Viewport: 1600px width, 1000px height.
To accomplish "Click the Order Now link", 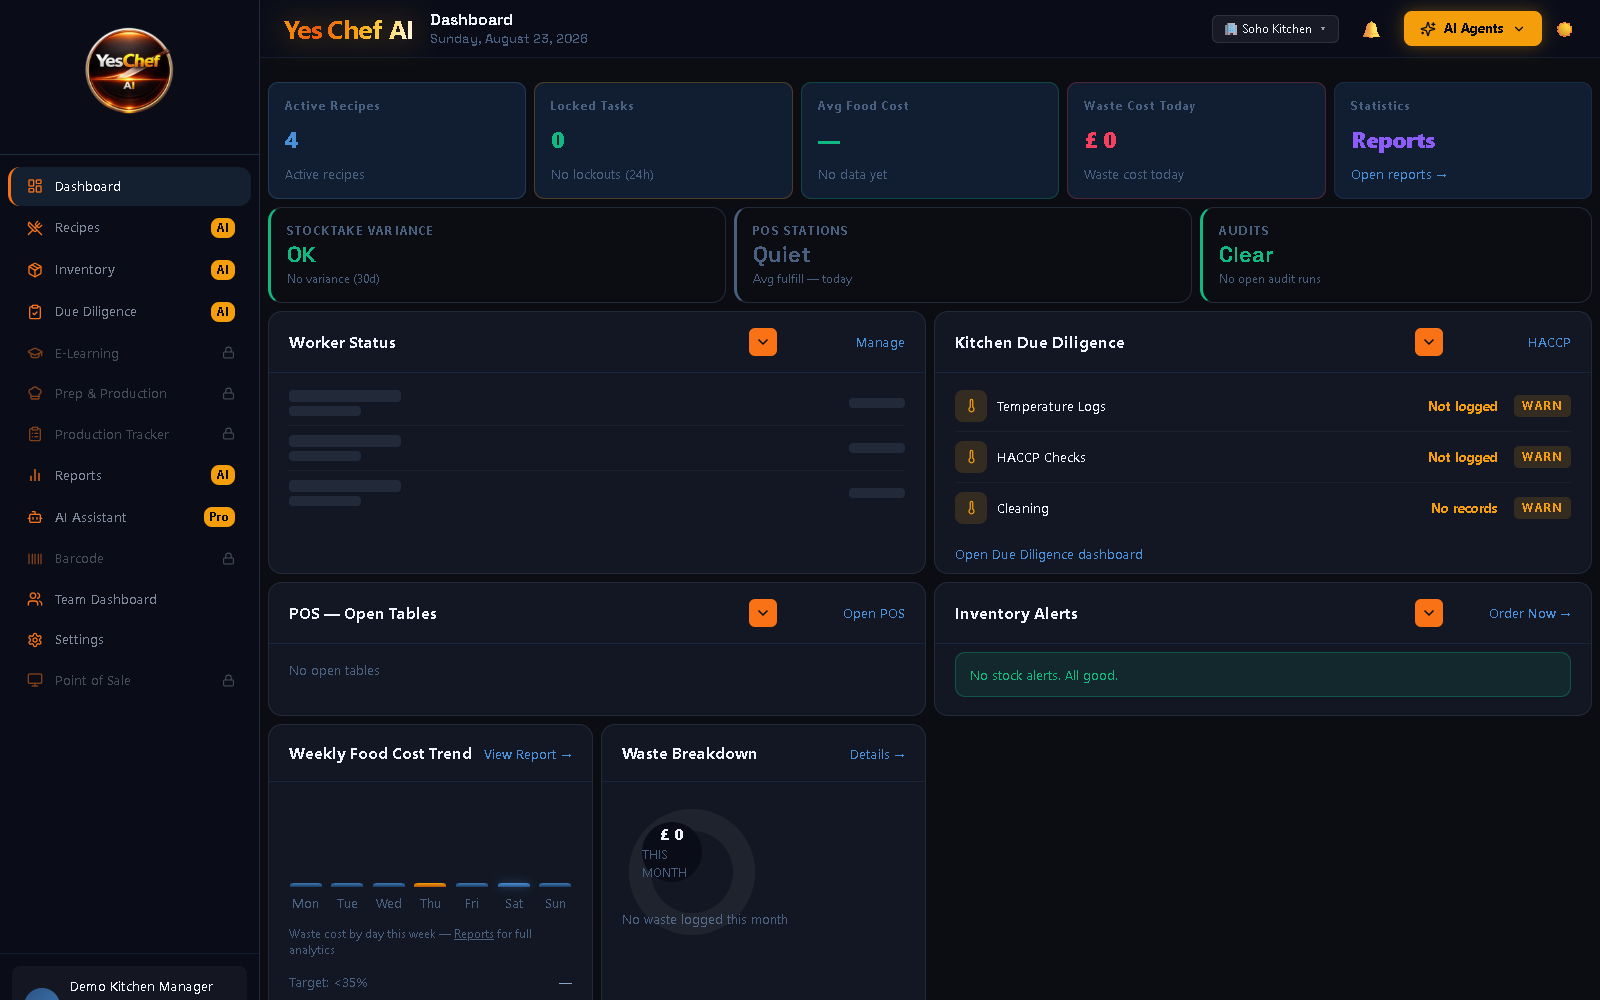I will tap(1529, 614).
